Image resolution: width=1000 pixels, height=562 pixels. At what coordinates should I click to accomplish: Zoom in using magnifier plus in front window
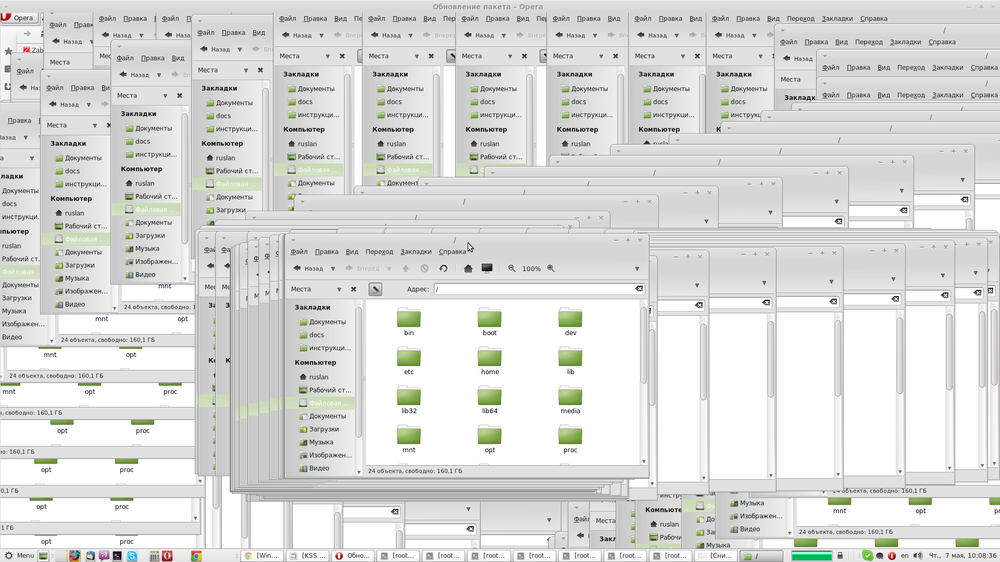(x=551, y=268)
